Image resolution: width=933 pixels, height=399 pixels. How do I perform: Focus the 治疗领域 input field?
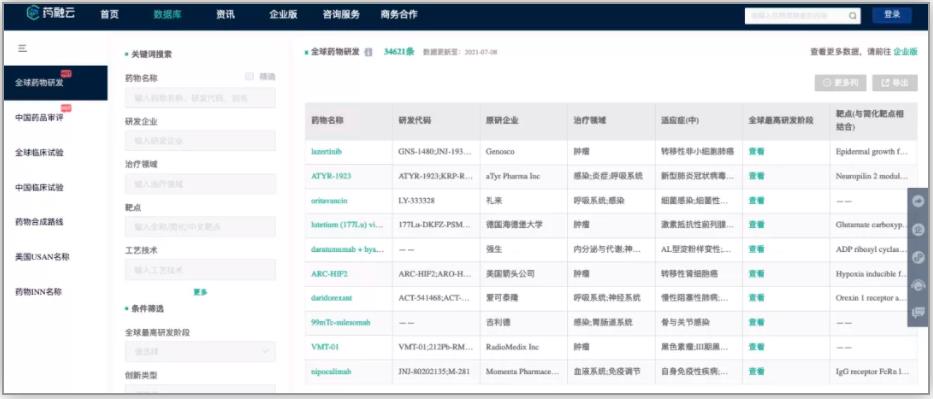(200, 184)
